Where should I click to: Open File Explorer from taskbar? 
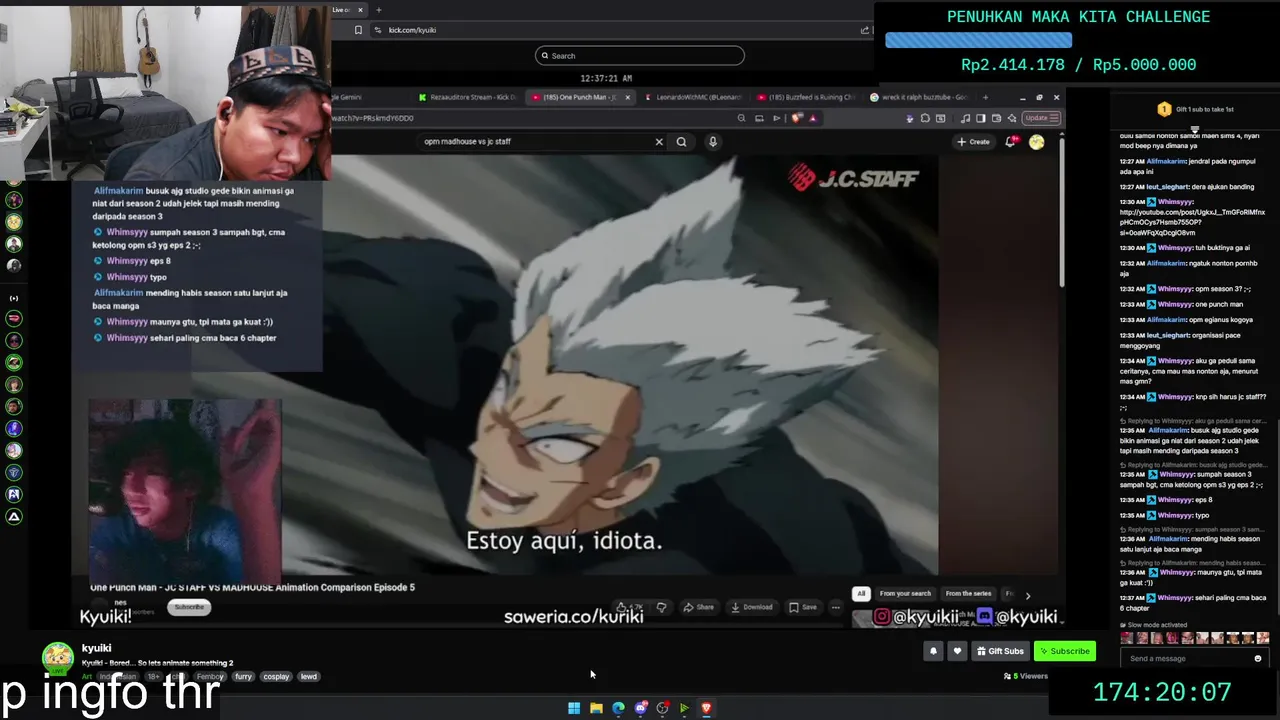coord(596,708)
